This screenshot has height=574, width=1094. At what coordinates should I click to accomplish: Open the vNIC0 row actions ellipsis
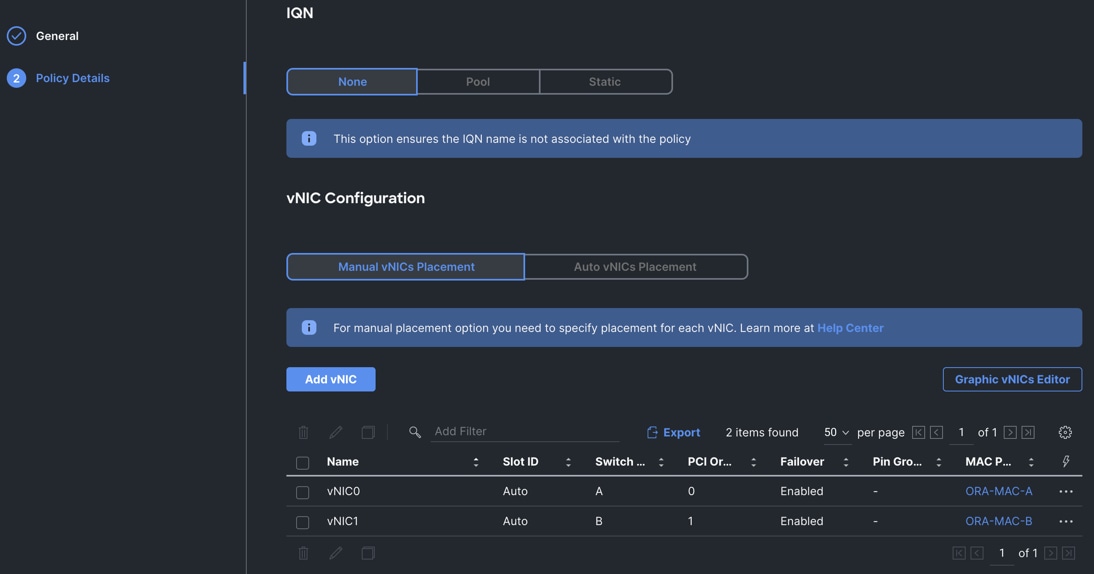pyautogui.click(x=1066, y=491)
